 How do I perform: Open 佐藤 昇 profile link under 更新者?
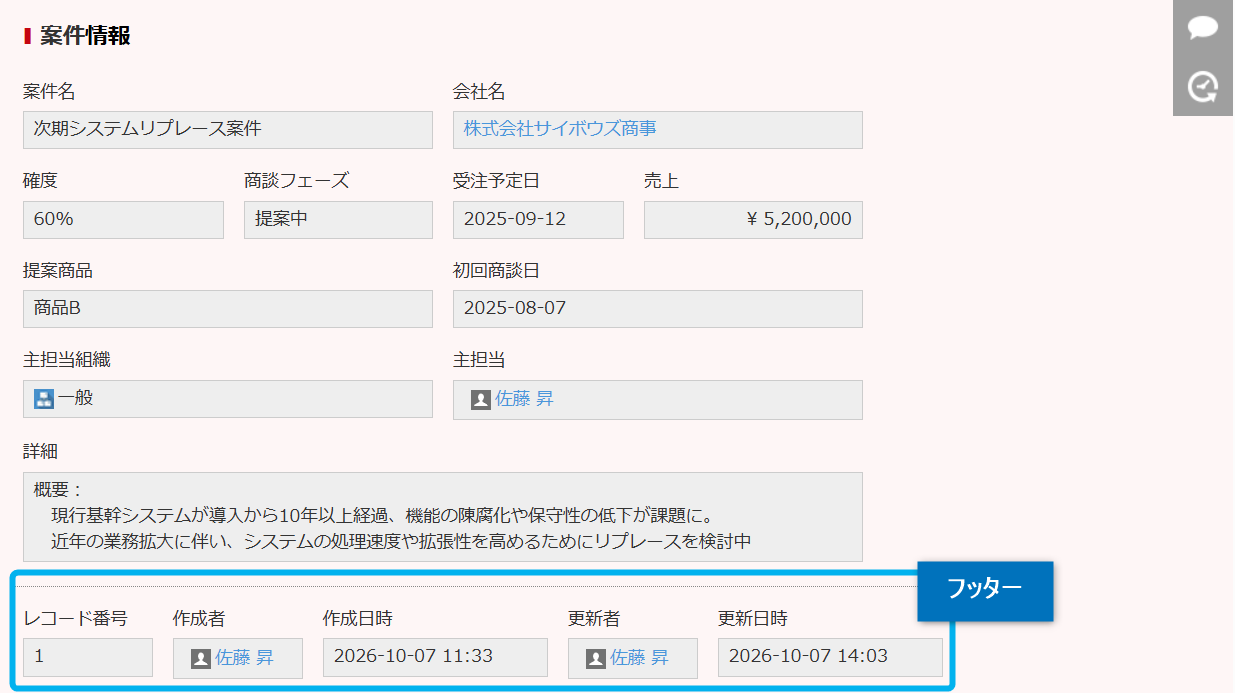pyautogui.click(x=639, y=658)
